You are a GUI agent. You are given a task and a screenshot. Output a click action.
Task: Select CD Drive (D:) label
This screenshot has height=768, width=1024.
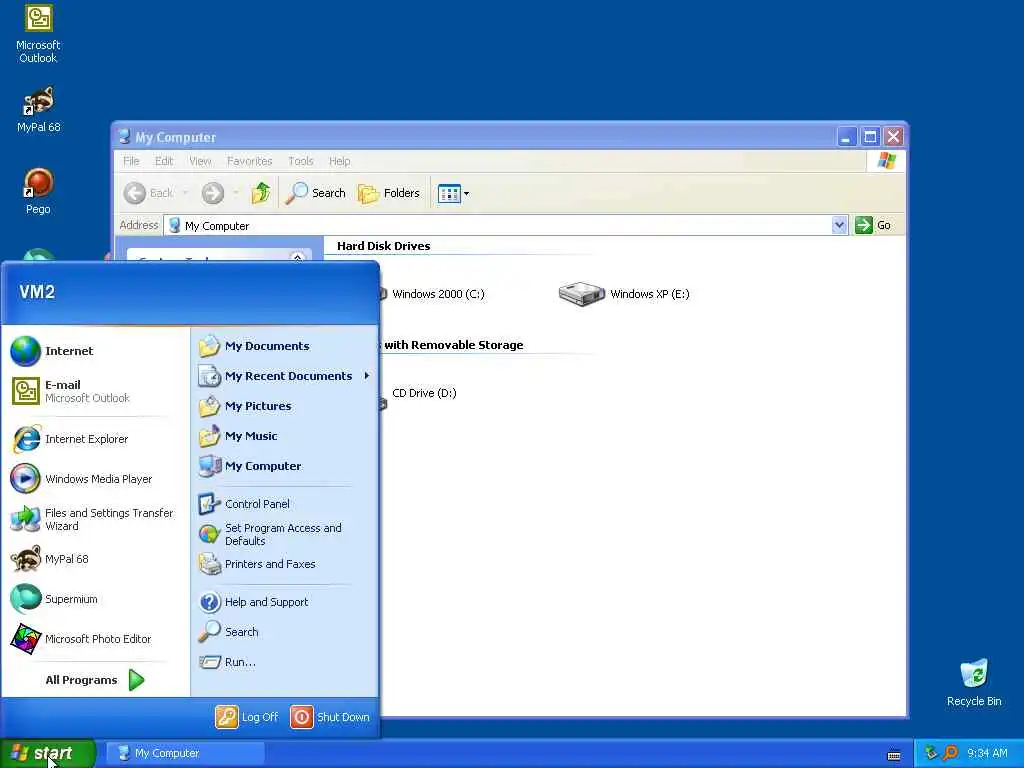click(424, 393)
